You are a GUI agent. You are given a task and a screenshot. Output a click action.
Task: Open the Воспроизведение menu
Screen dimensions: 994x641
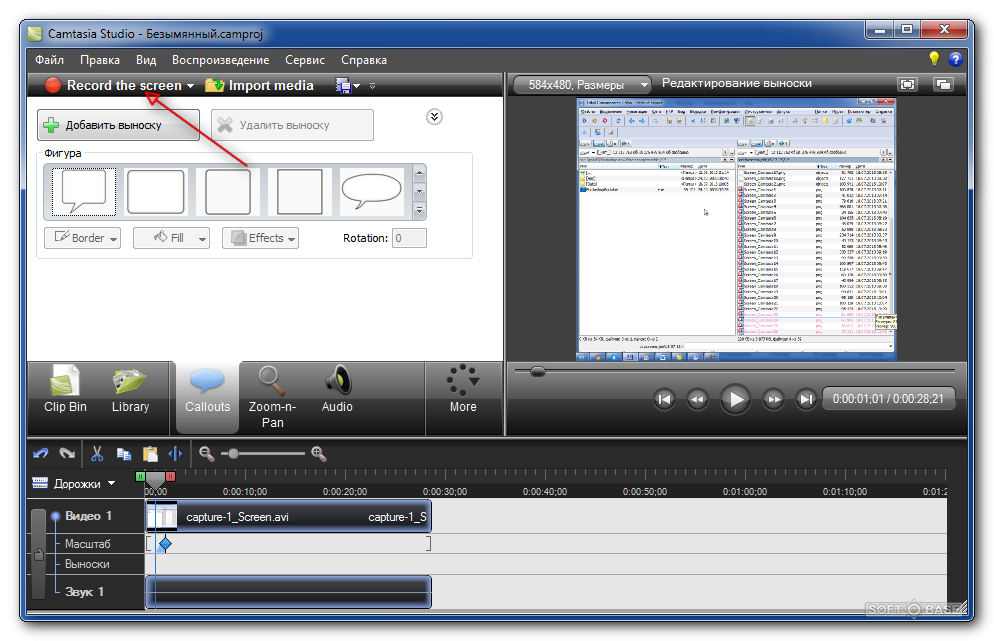(221, 60)
